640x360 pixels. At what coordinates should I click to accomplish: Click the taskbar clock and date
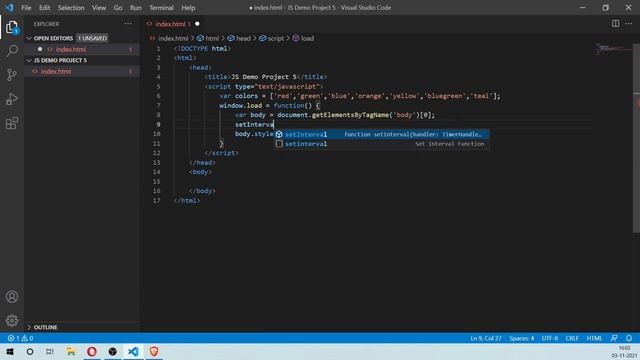(624, 351)
